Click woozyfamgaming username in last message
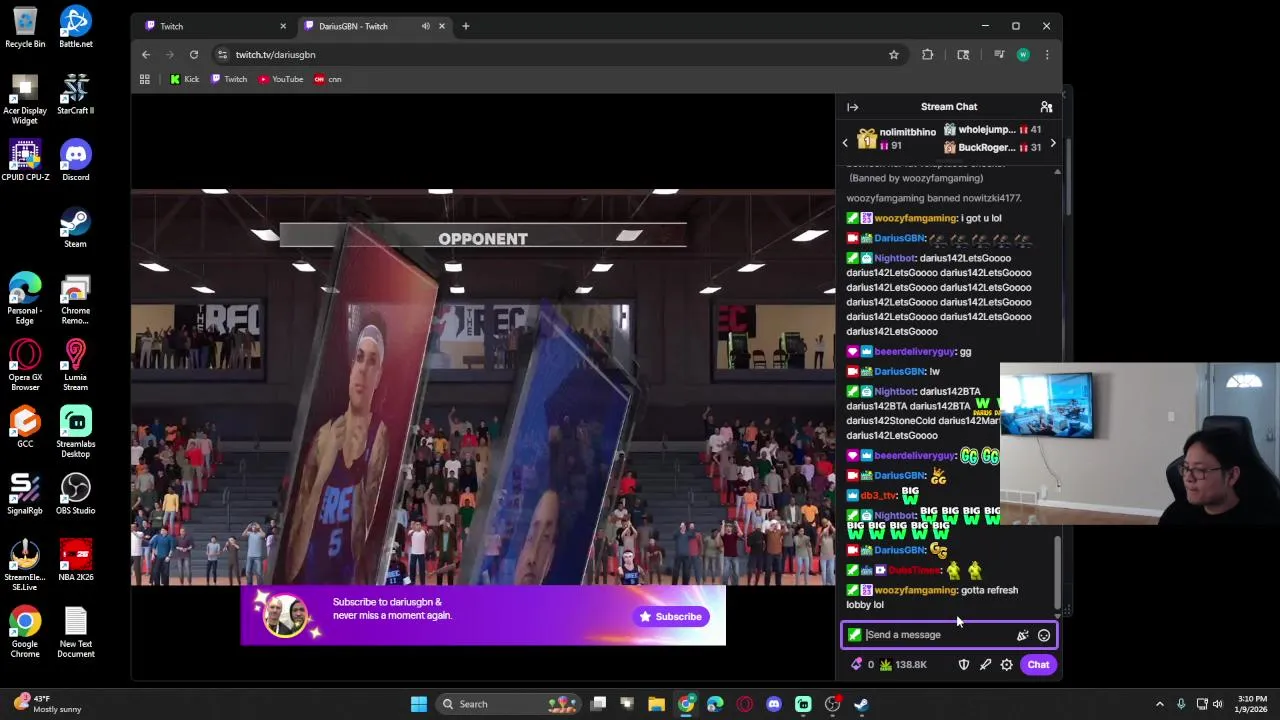 (x=915, y=590)
